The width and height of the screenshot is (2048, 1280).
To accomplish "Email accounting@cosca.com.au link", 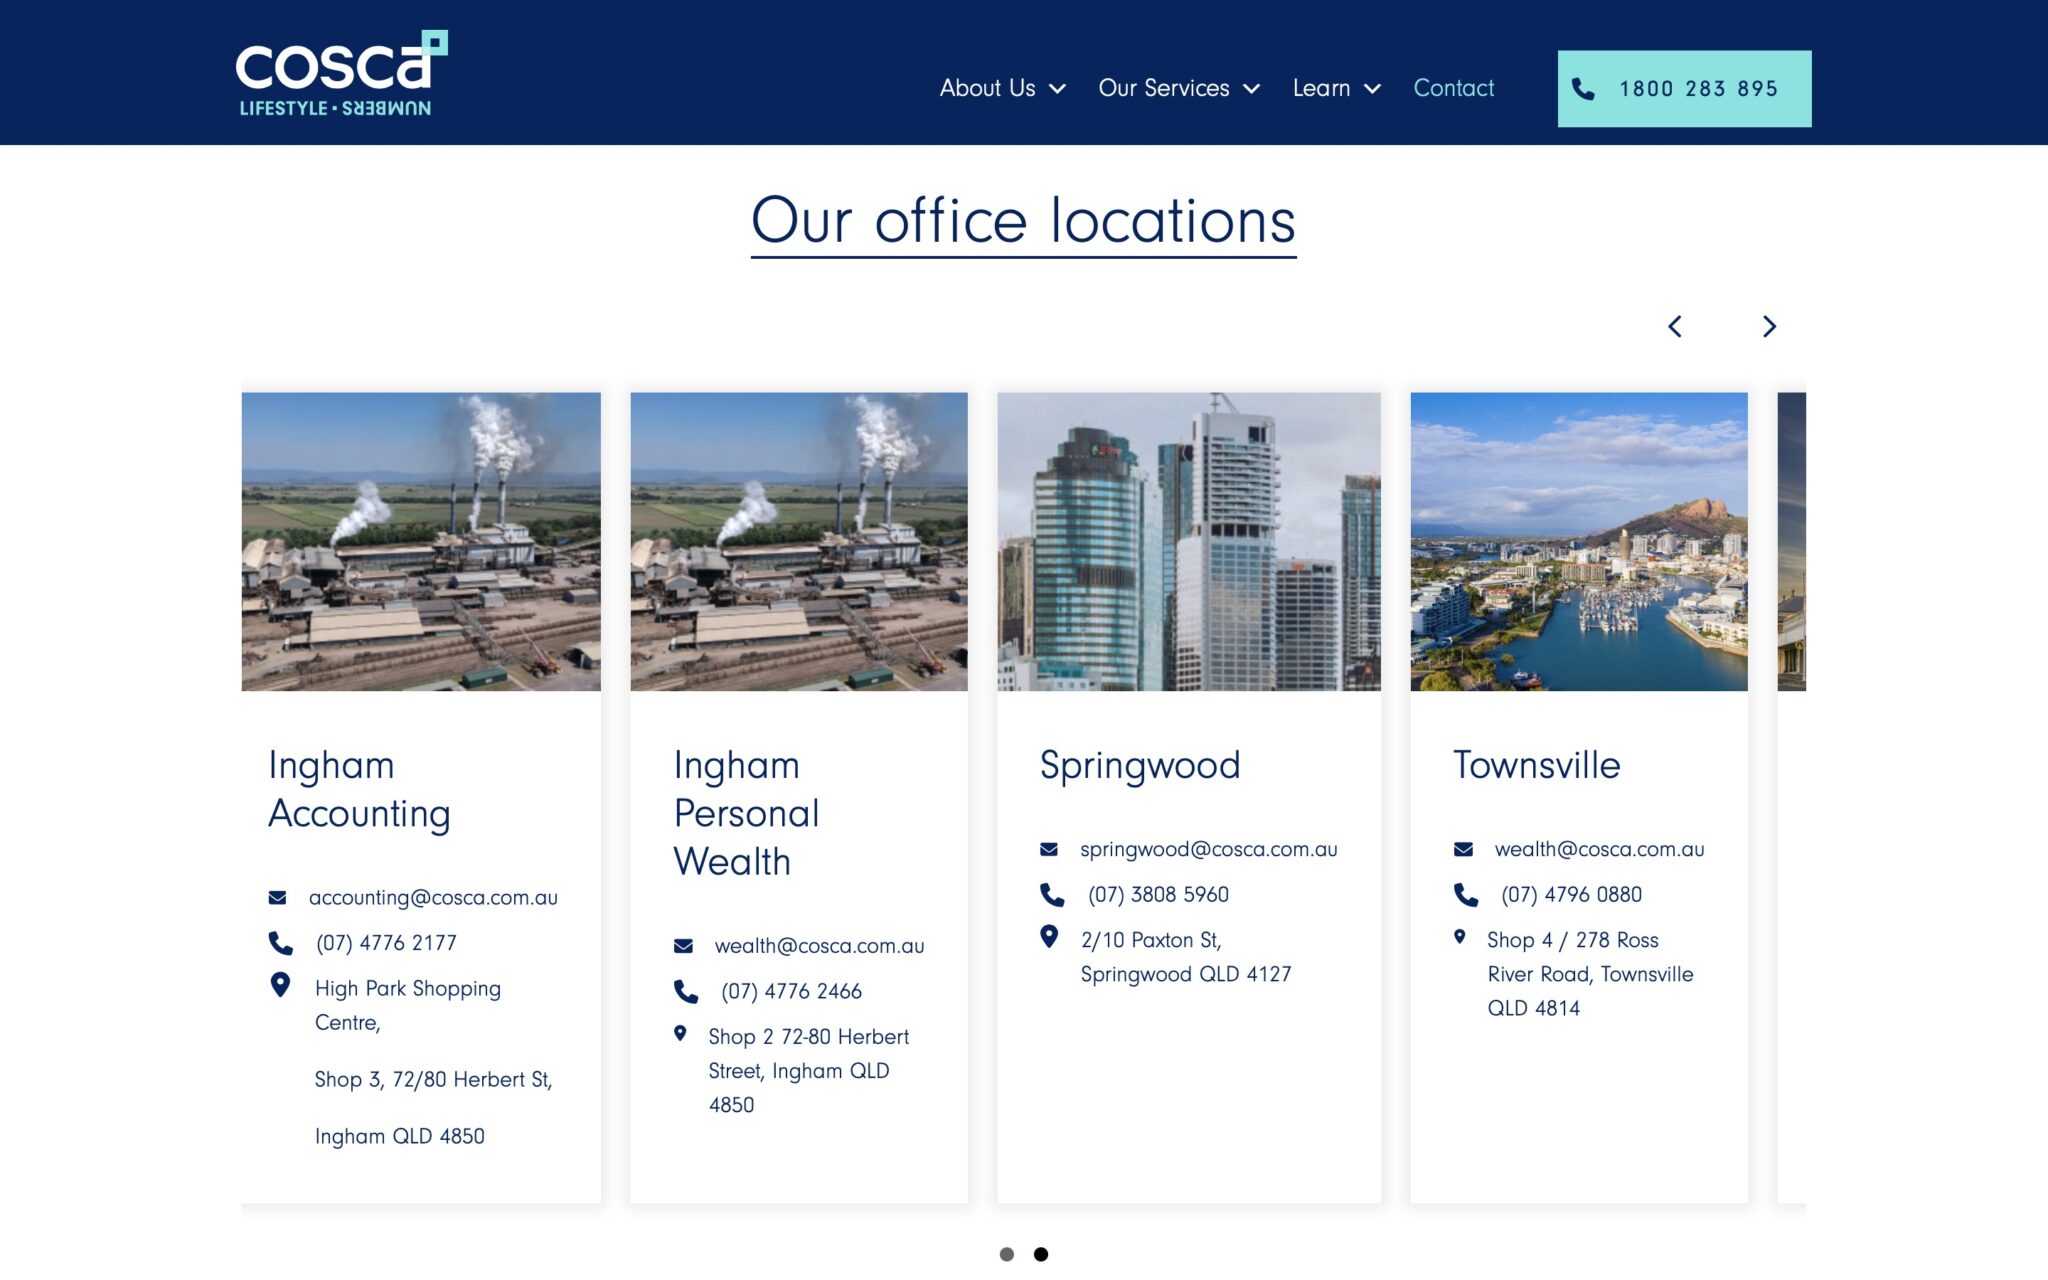I will [x=433, y=898].
